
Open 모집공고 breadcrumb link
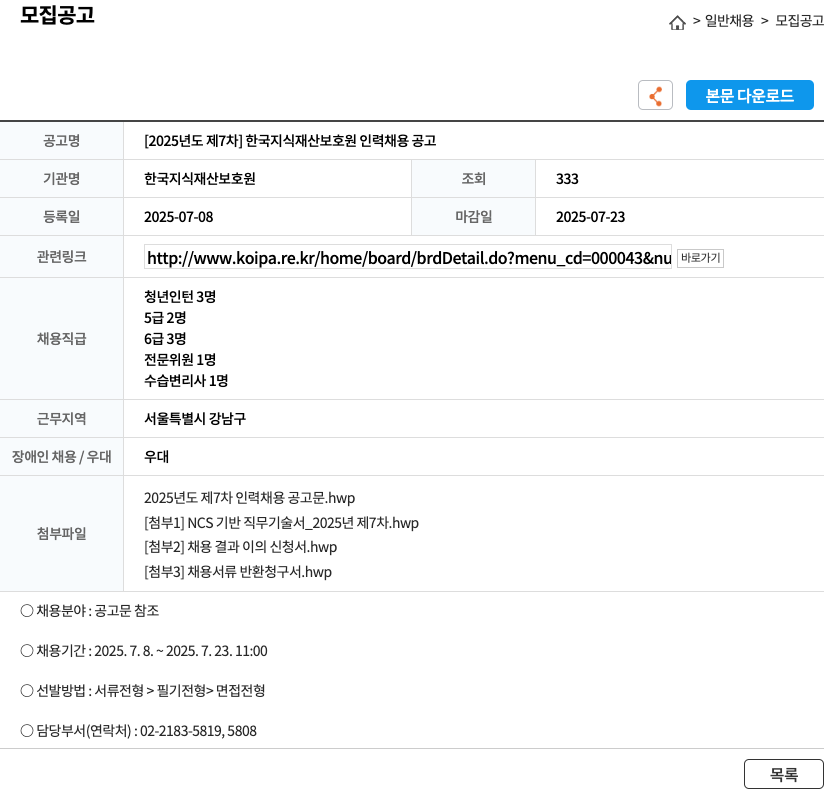click(799, 21)
